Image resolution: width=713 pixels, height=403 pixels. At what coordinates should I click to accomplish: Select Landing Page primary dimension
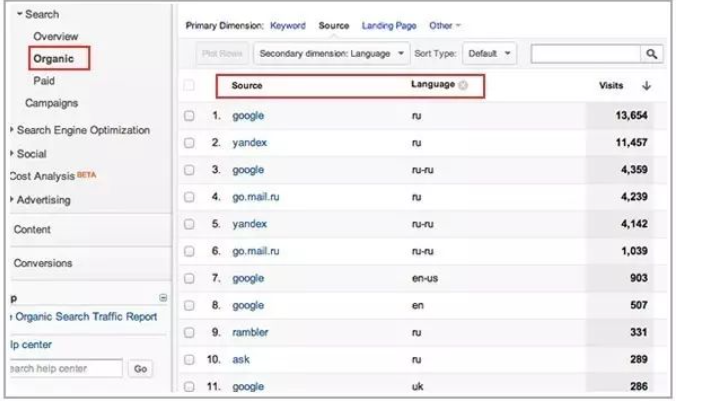(x=389, y=26)
